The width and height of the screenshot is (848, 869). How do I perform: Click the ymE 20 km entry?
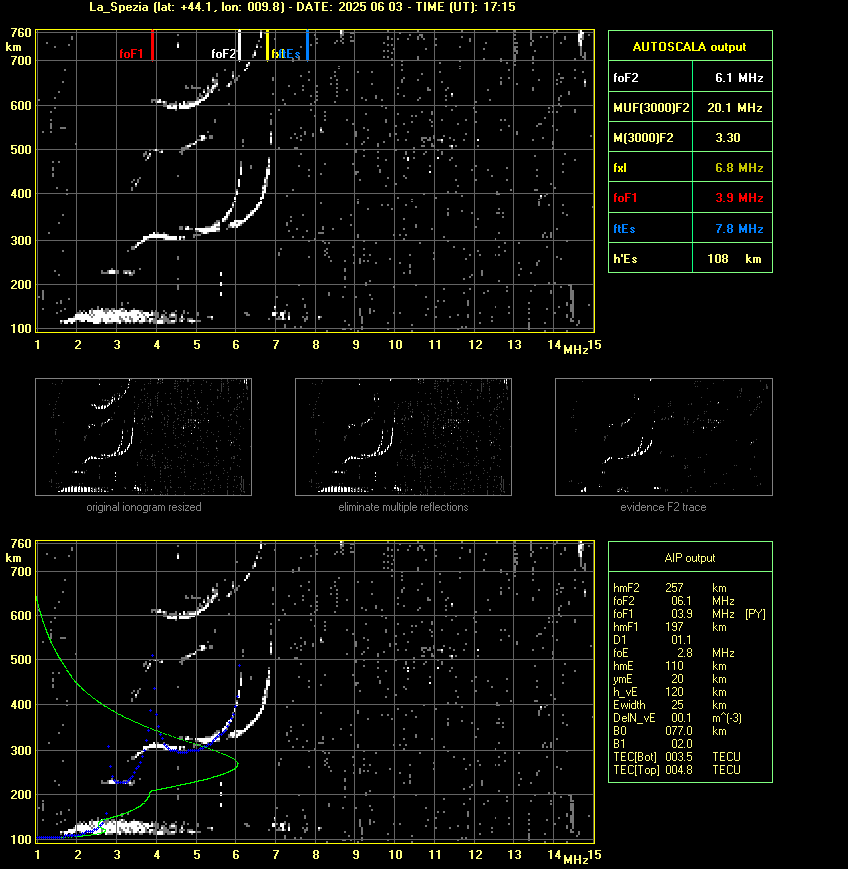coord(670,679)
